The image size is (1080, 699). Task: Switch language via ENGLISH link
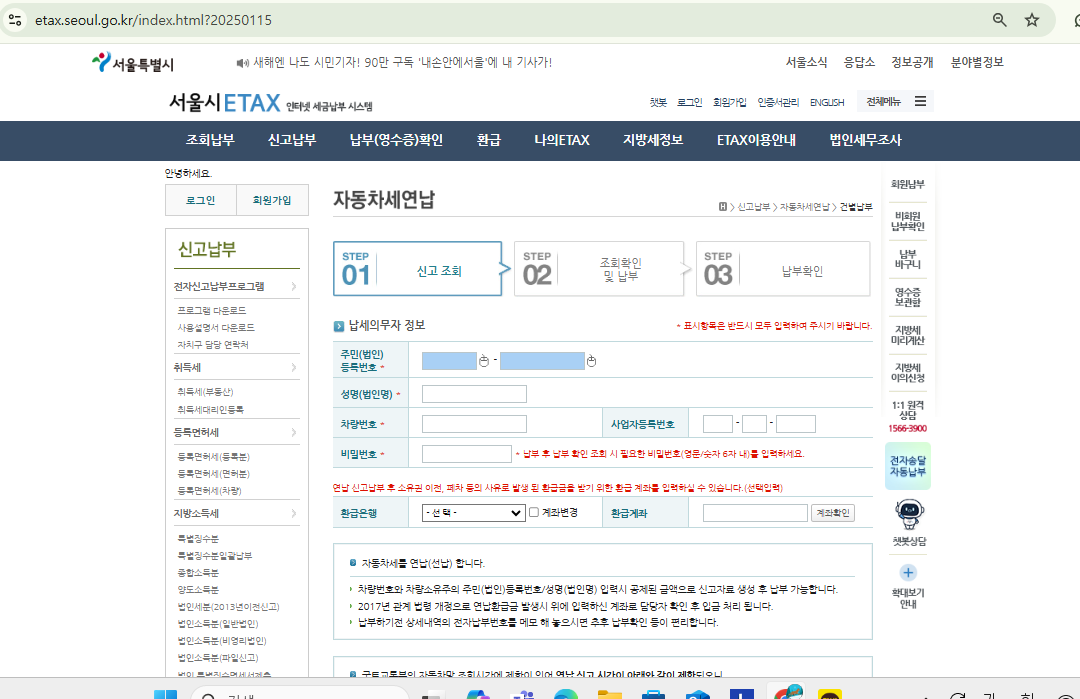coord(827,103)
